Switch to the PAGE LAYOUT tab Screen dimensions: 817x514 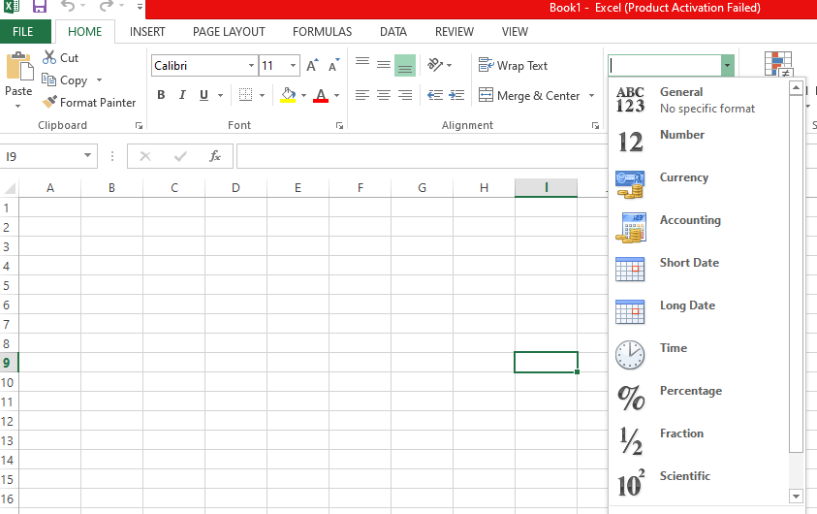[x=229, y=32]
